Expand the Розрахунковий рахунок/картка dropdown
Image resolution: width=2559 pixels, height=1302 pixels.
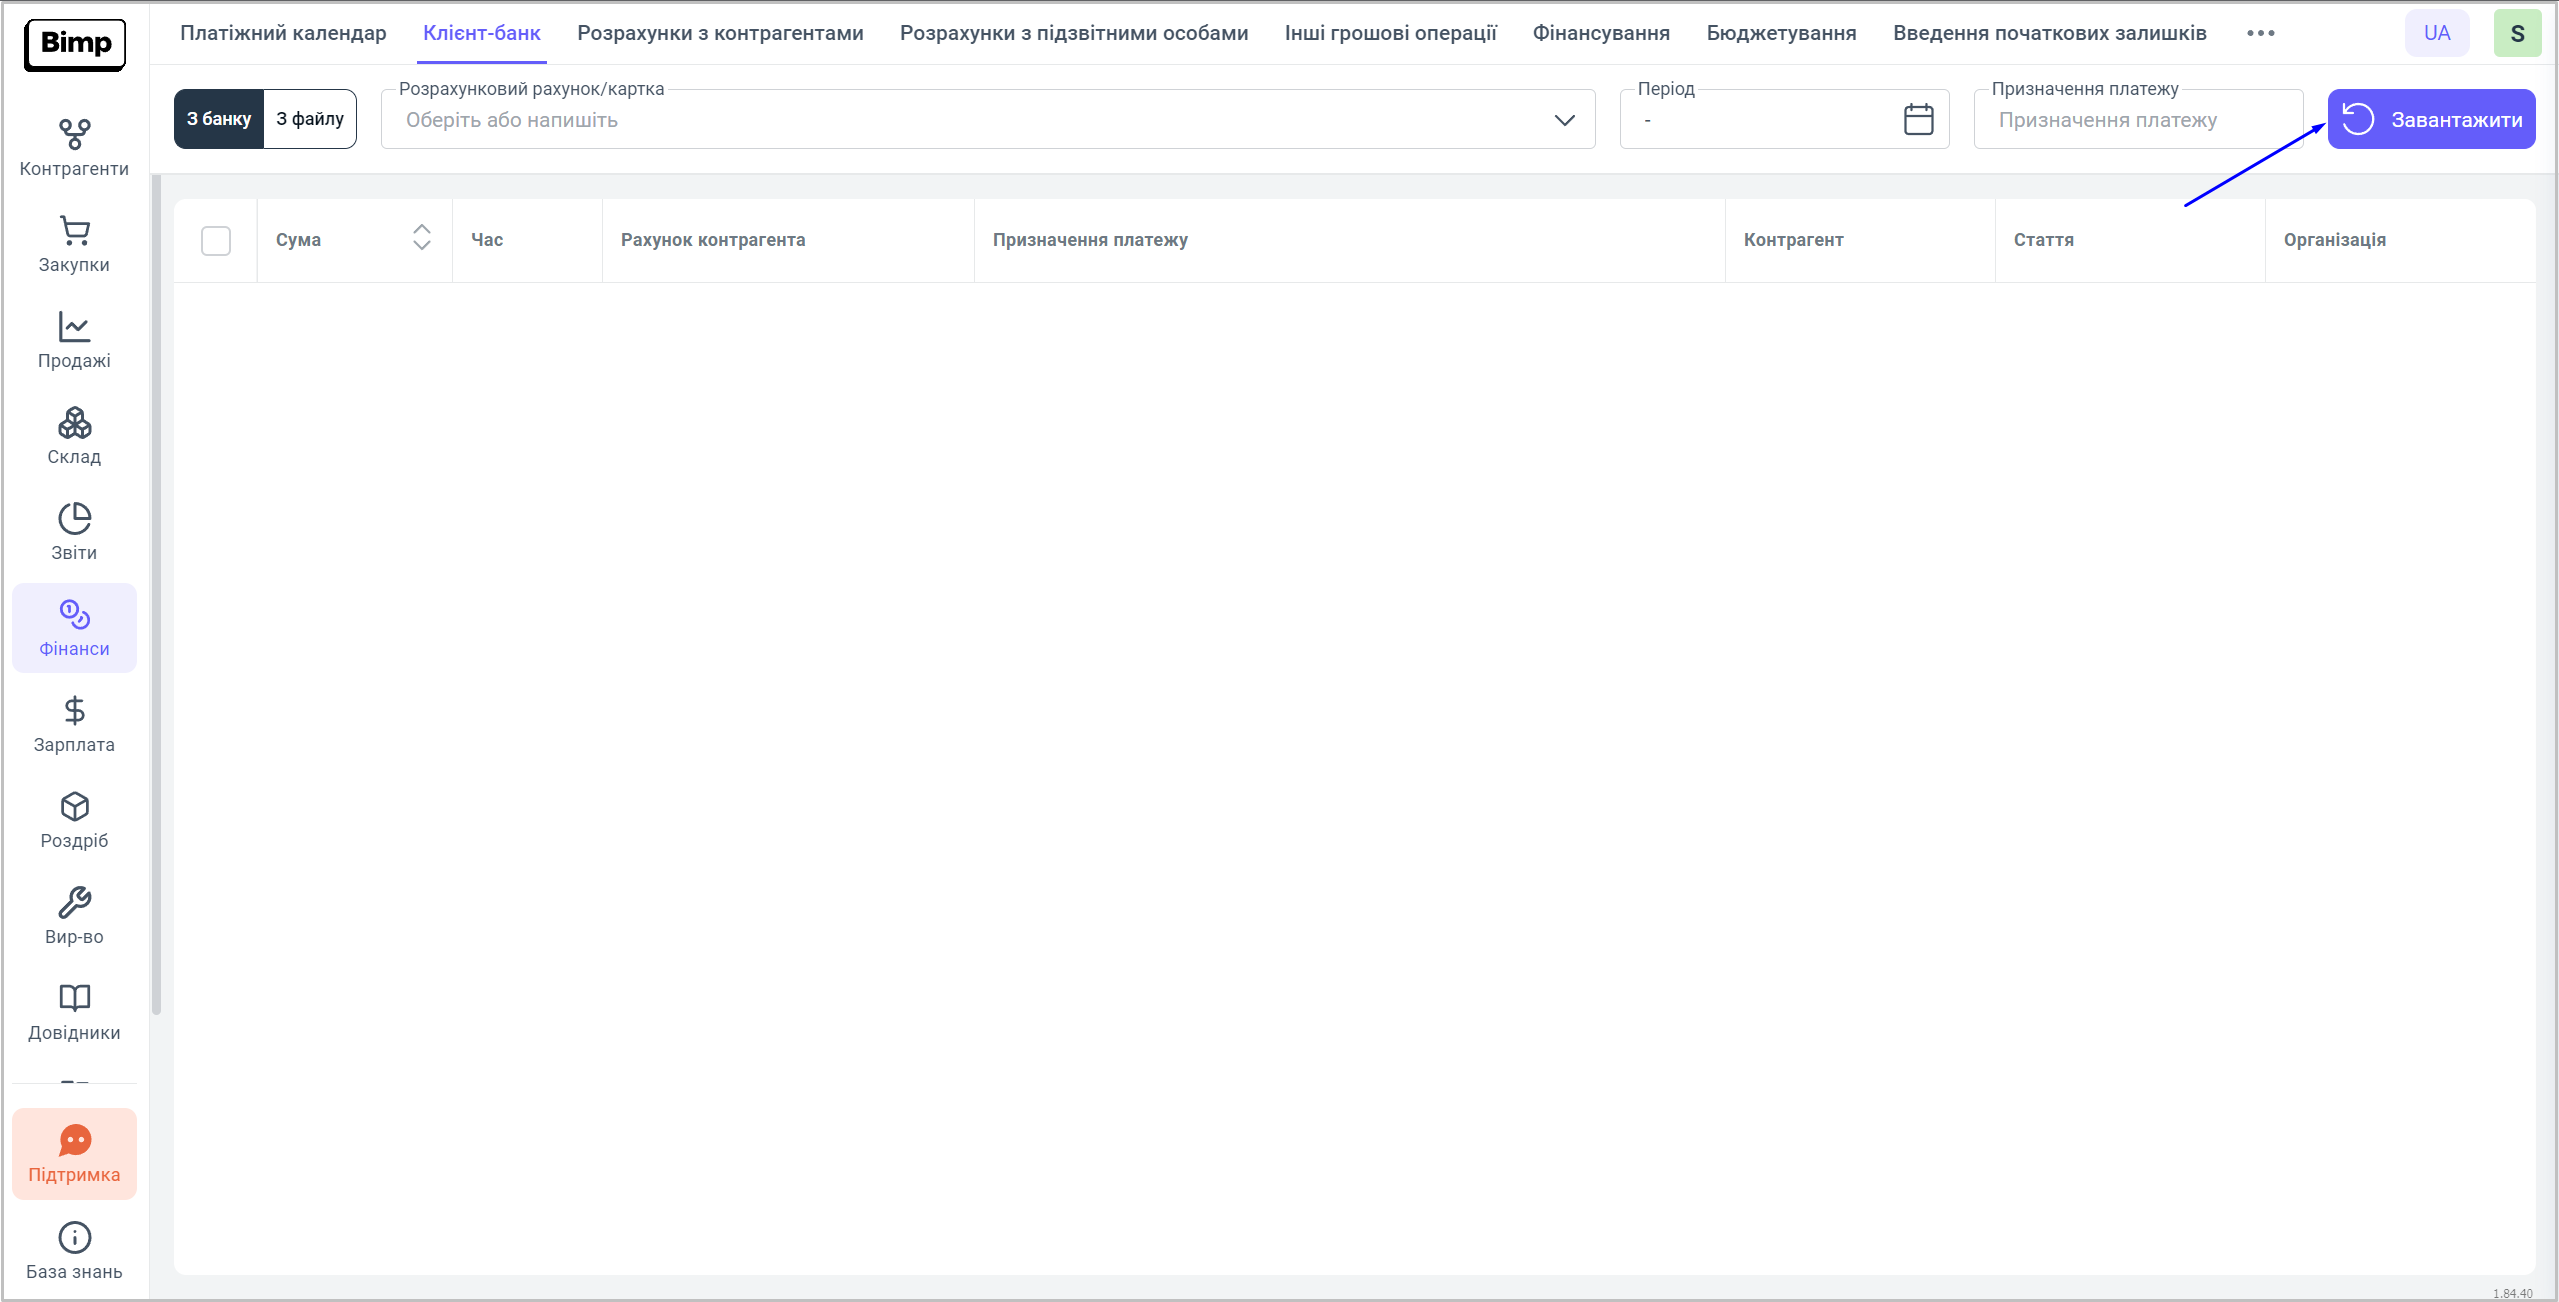pos(1564,120)
